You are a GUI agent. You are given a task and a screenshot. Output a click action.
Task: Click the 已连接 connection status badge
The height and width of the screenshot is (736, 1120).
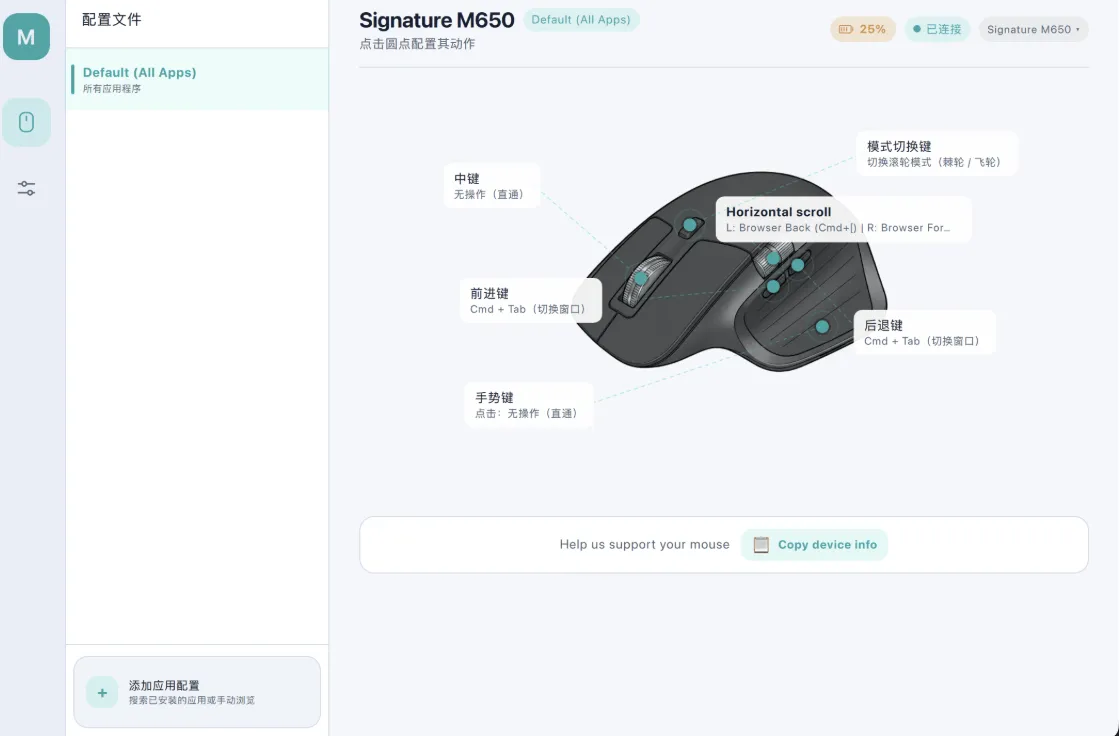937,29
